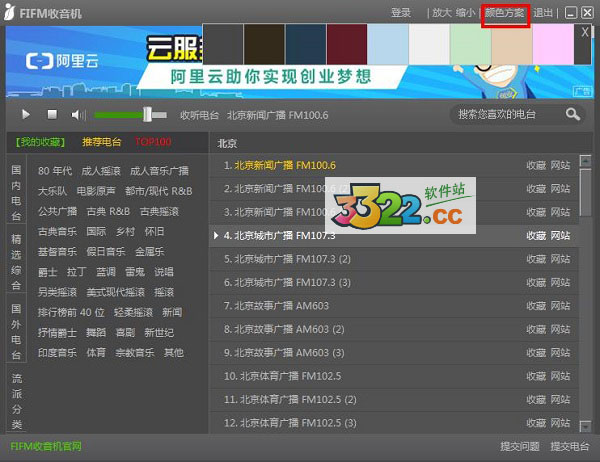The width and height of the screenshot is (600, 462).
Task: Open the FIFM收音机官网 link
Action: click(x=46, y=446)
